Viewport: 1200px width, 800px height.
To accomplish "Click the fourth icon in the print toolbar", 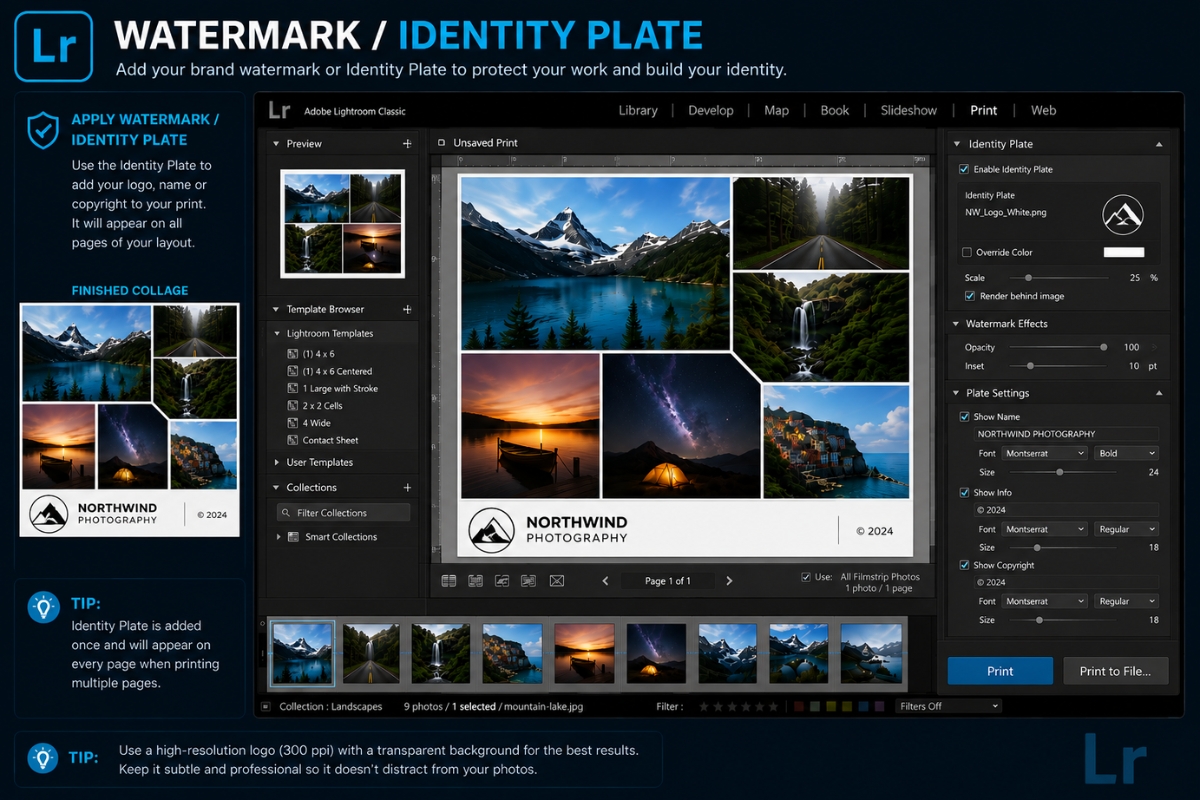I will tap(529, 581).
